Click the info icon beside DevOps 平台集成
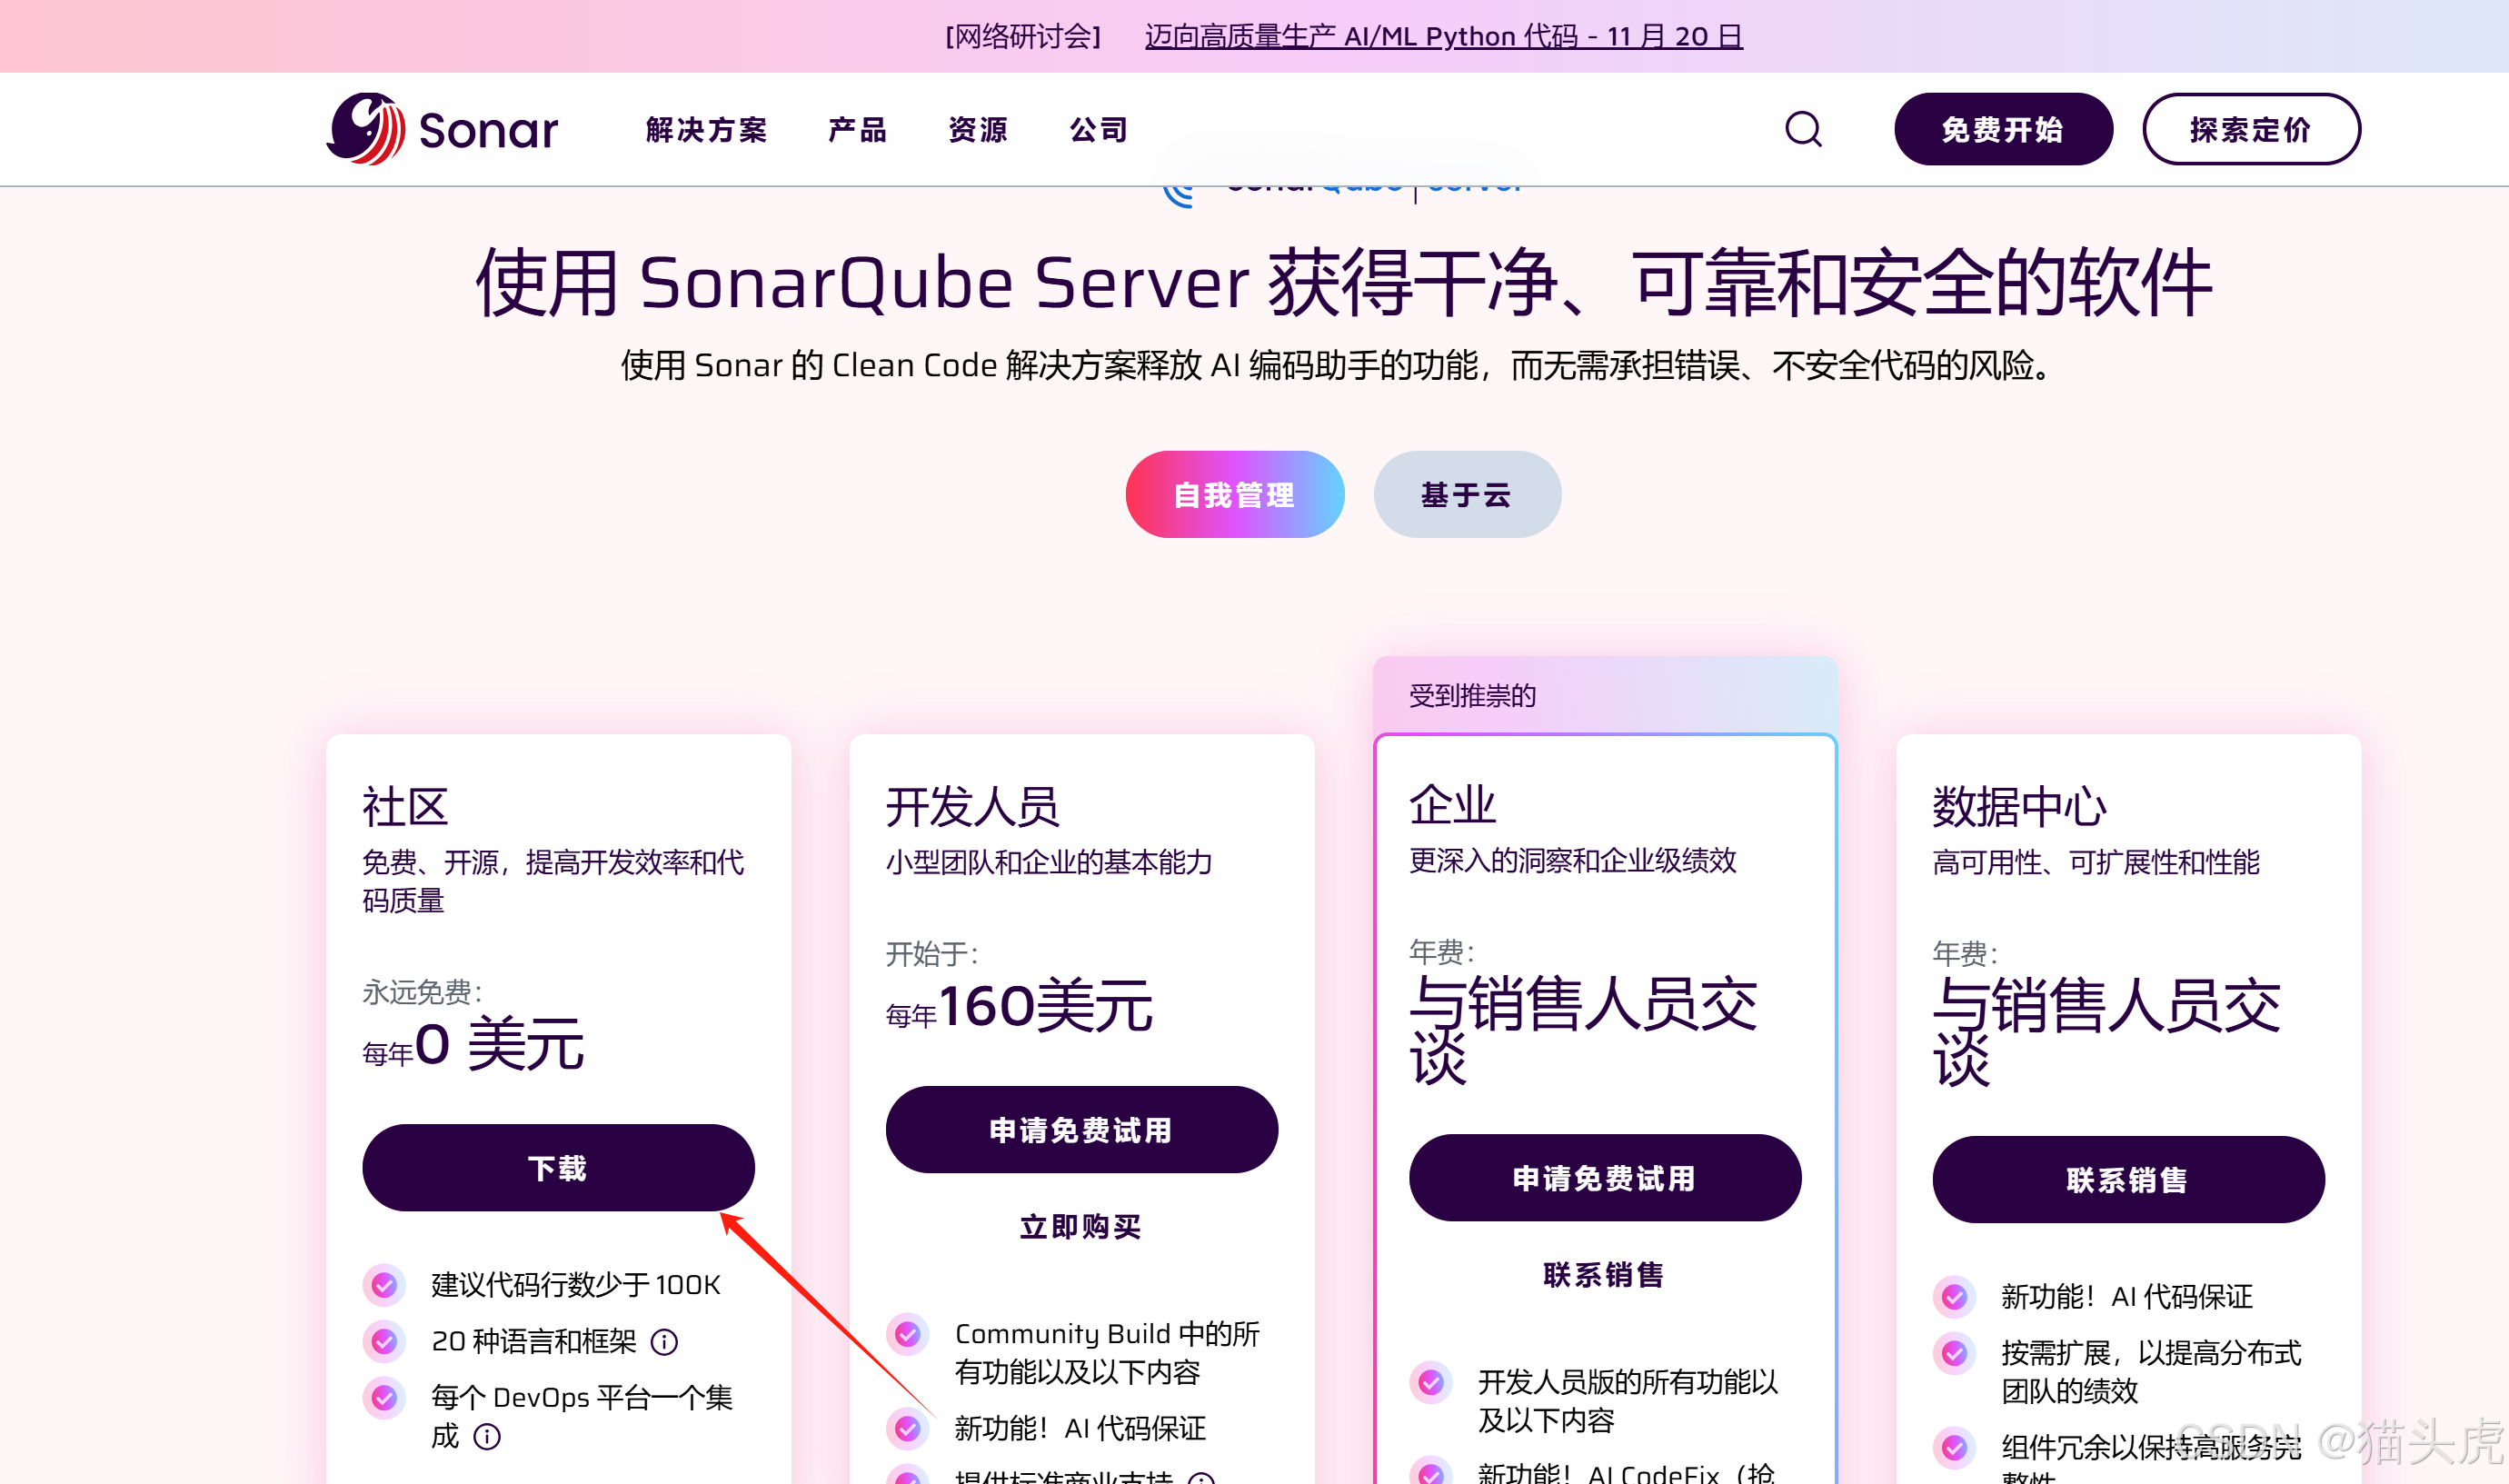Screen dimensions: 2509x1484 (487, 1437)
